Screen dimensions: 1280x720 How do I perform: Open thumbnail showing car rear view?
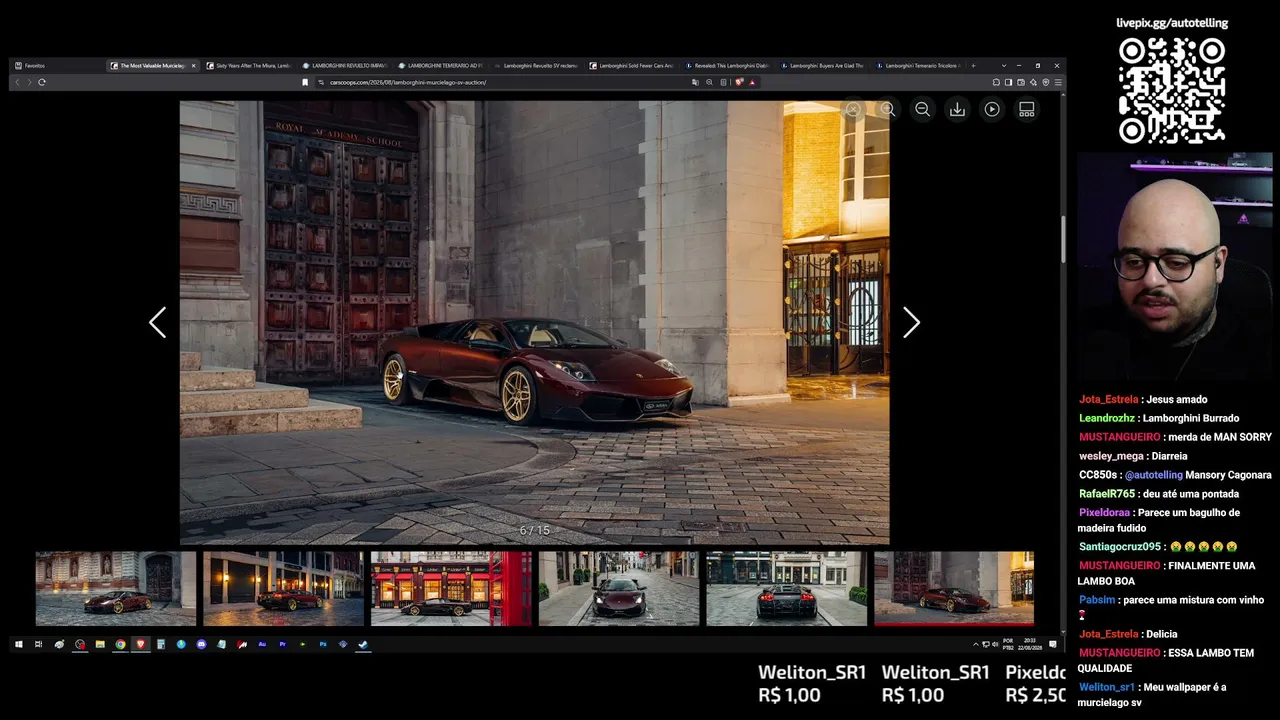point(787,589)
